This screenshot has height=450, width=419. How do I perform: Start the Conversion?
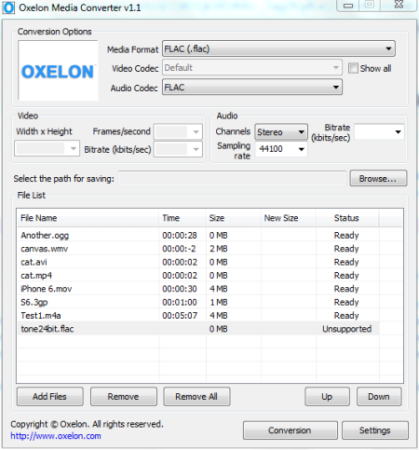coord(290,430)
